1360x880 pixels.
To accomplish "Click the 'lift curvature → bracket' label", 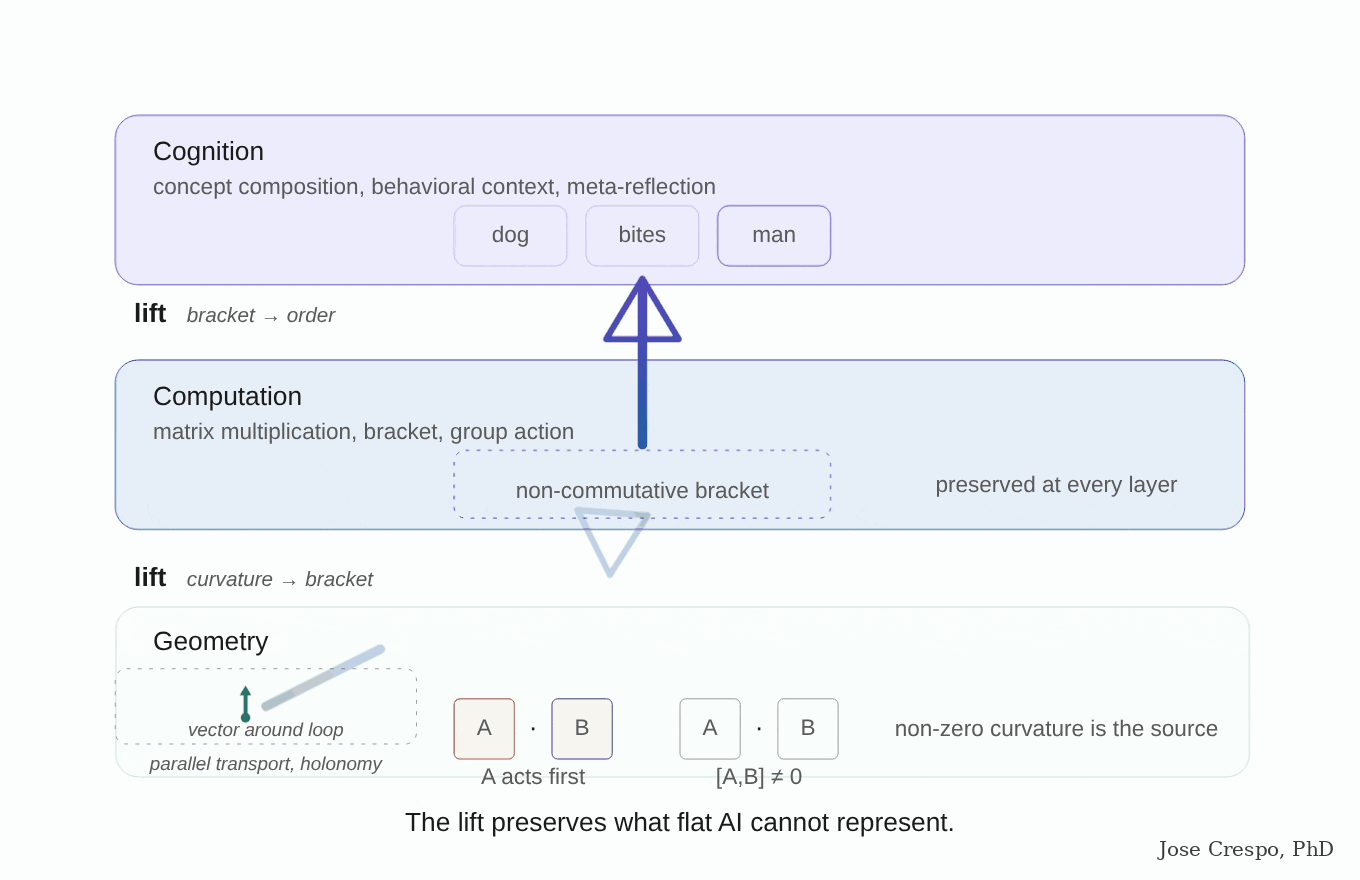I will pyautogui.click(x=254, y=578).
